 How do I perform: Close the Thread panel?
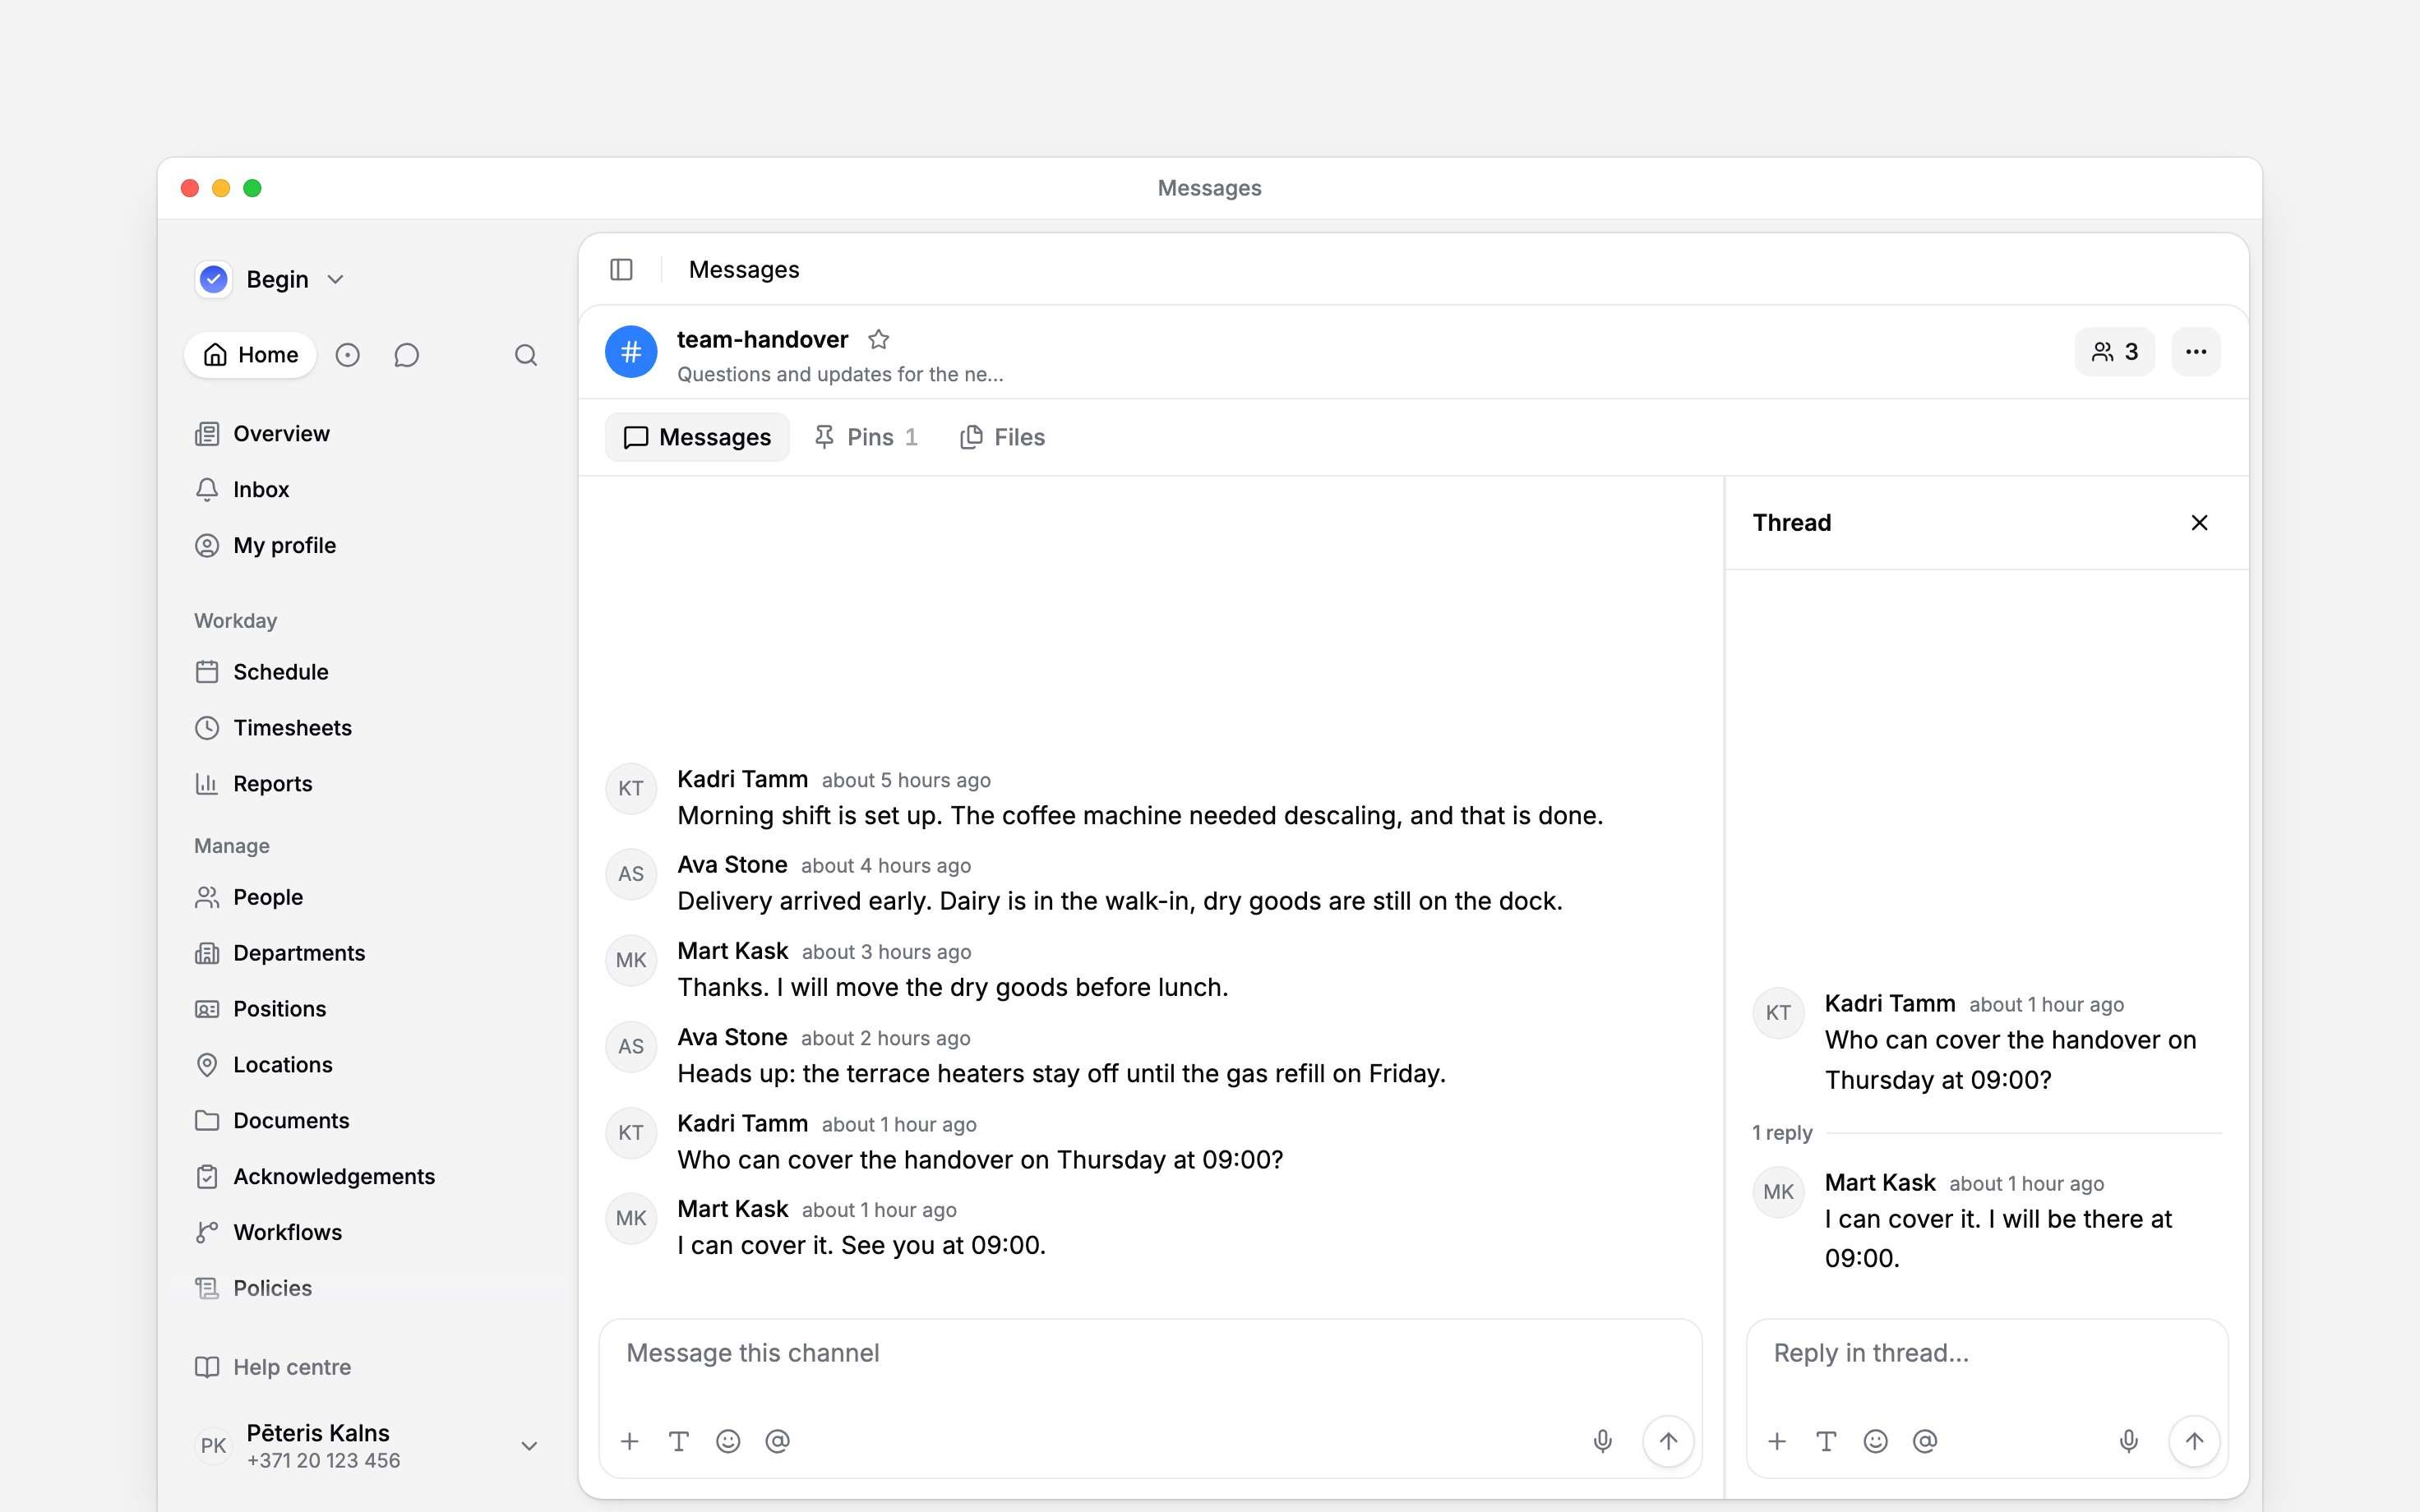pyautogui.click(x=2199, y=523)
